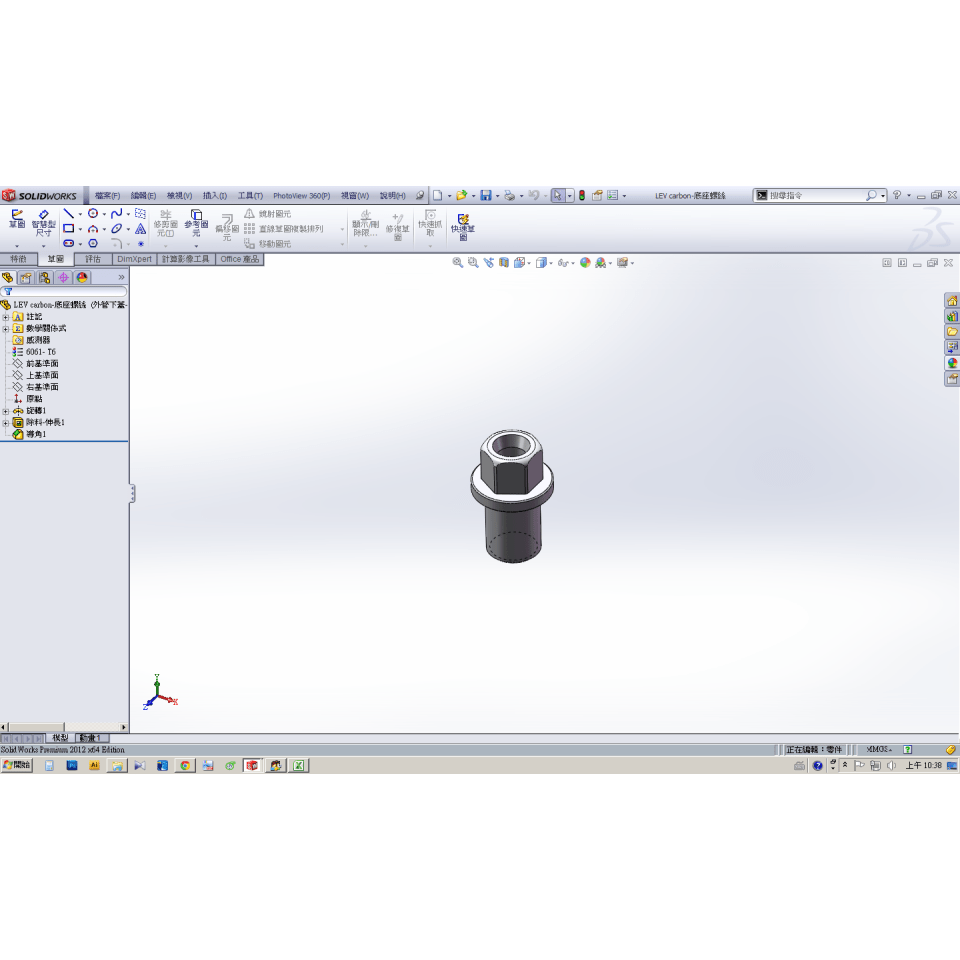Expand the 除料-伸長1 cut feature node
Viewport: 960px width, 960px height.
(6, 423)
